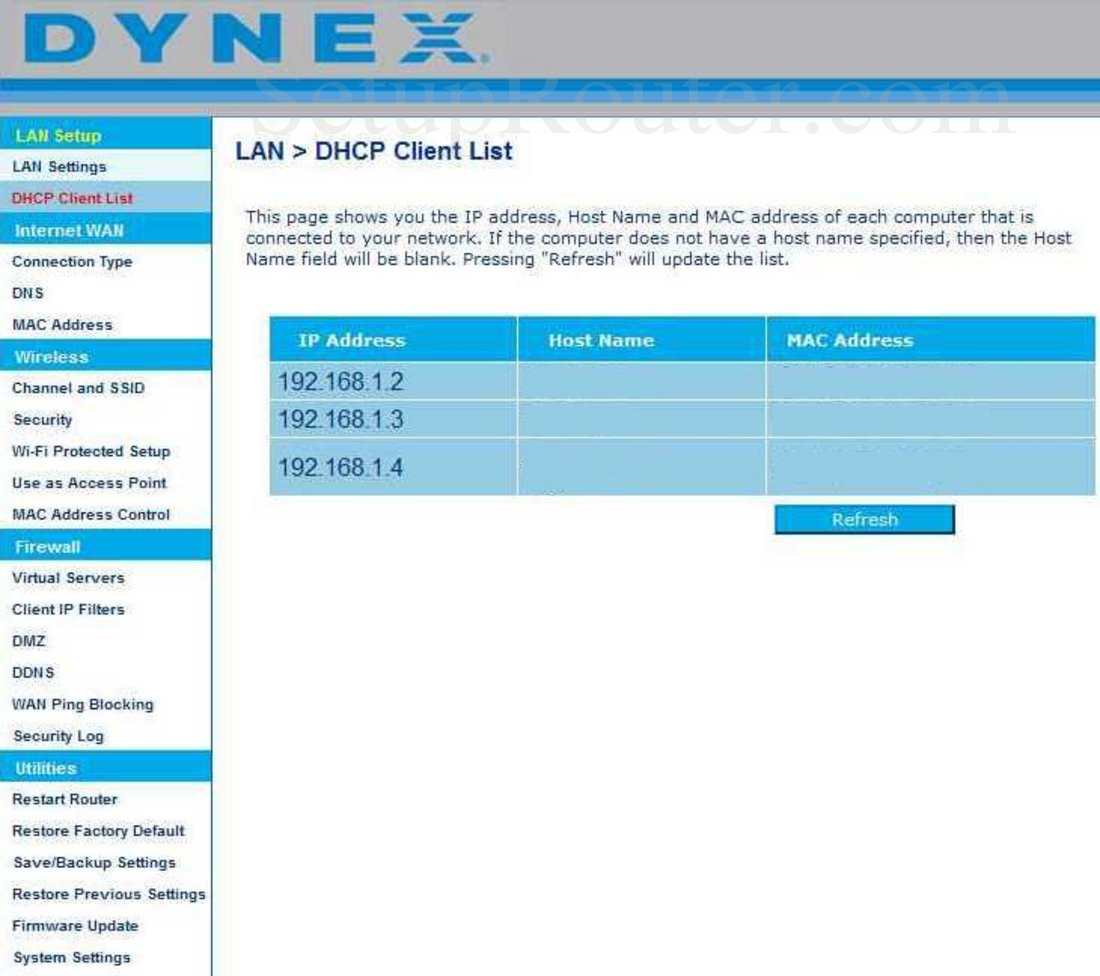Image resolution: width=1100 pixels, height=976 pixels.
Task: Go to Channel and SSID settings
Action: [x=79, y=387]
